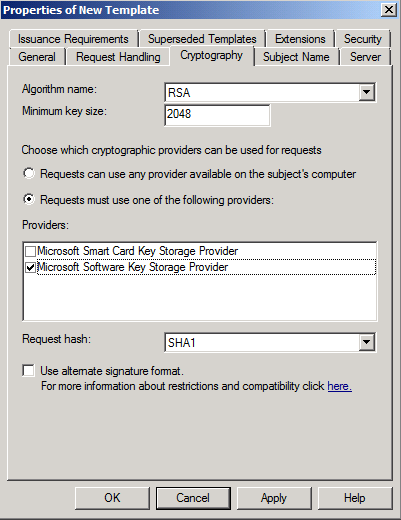Enable Use alternate signature format checkbox
The image size is (401, 520).
[x=28, y=371]
